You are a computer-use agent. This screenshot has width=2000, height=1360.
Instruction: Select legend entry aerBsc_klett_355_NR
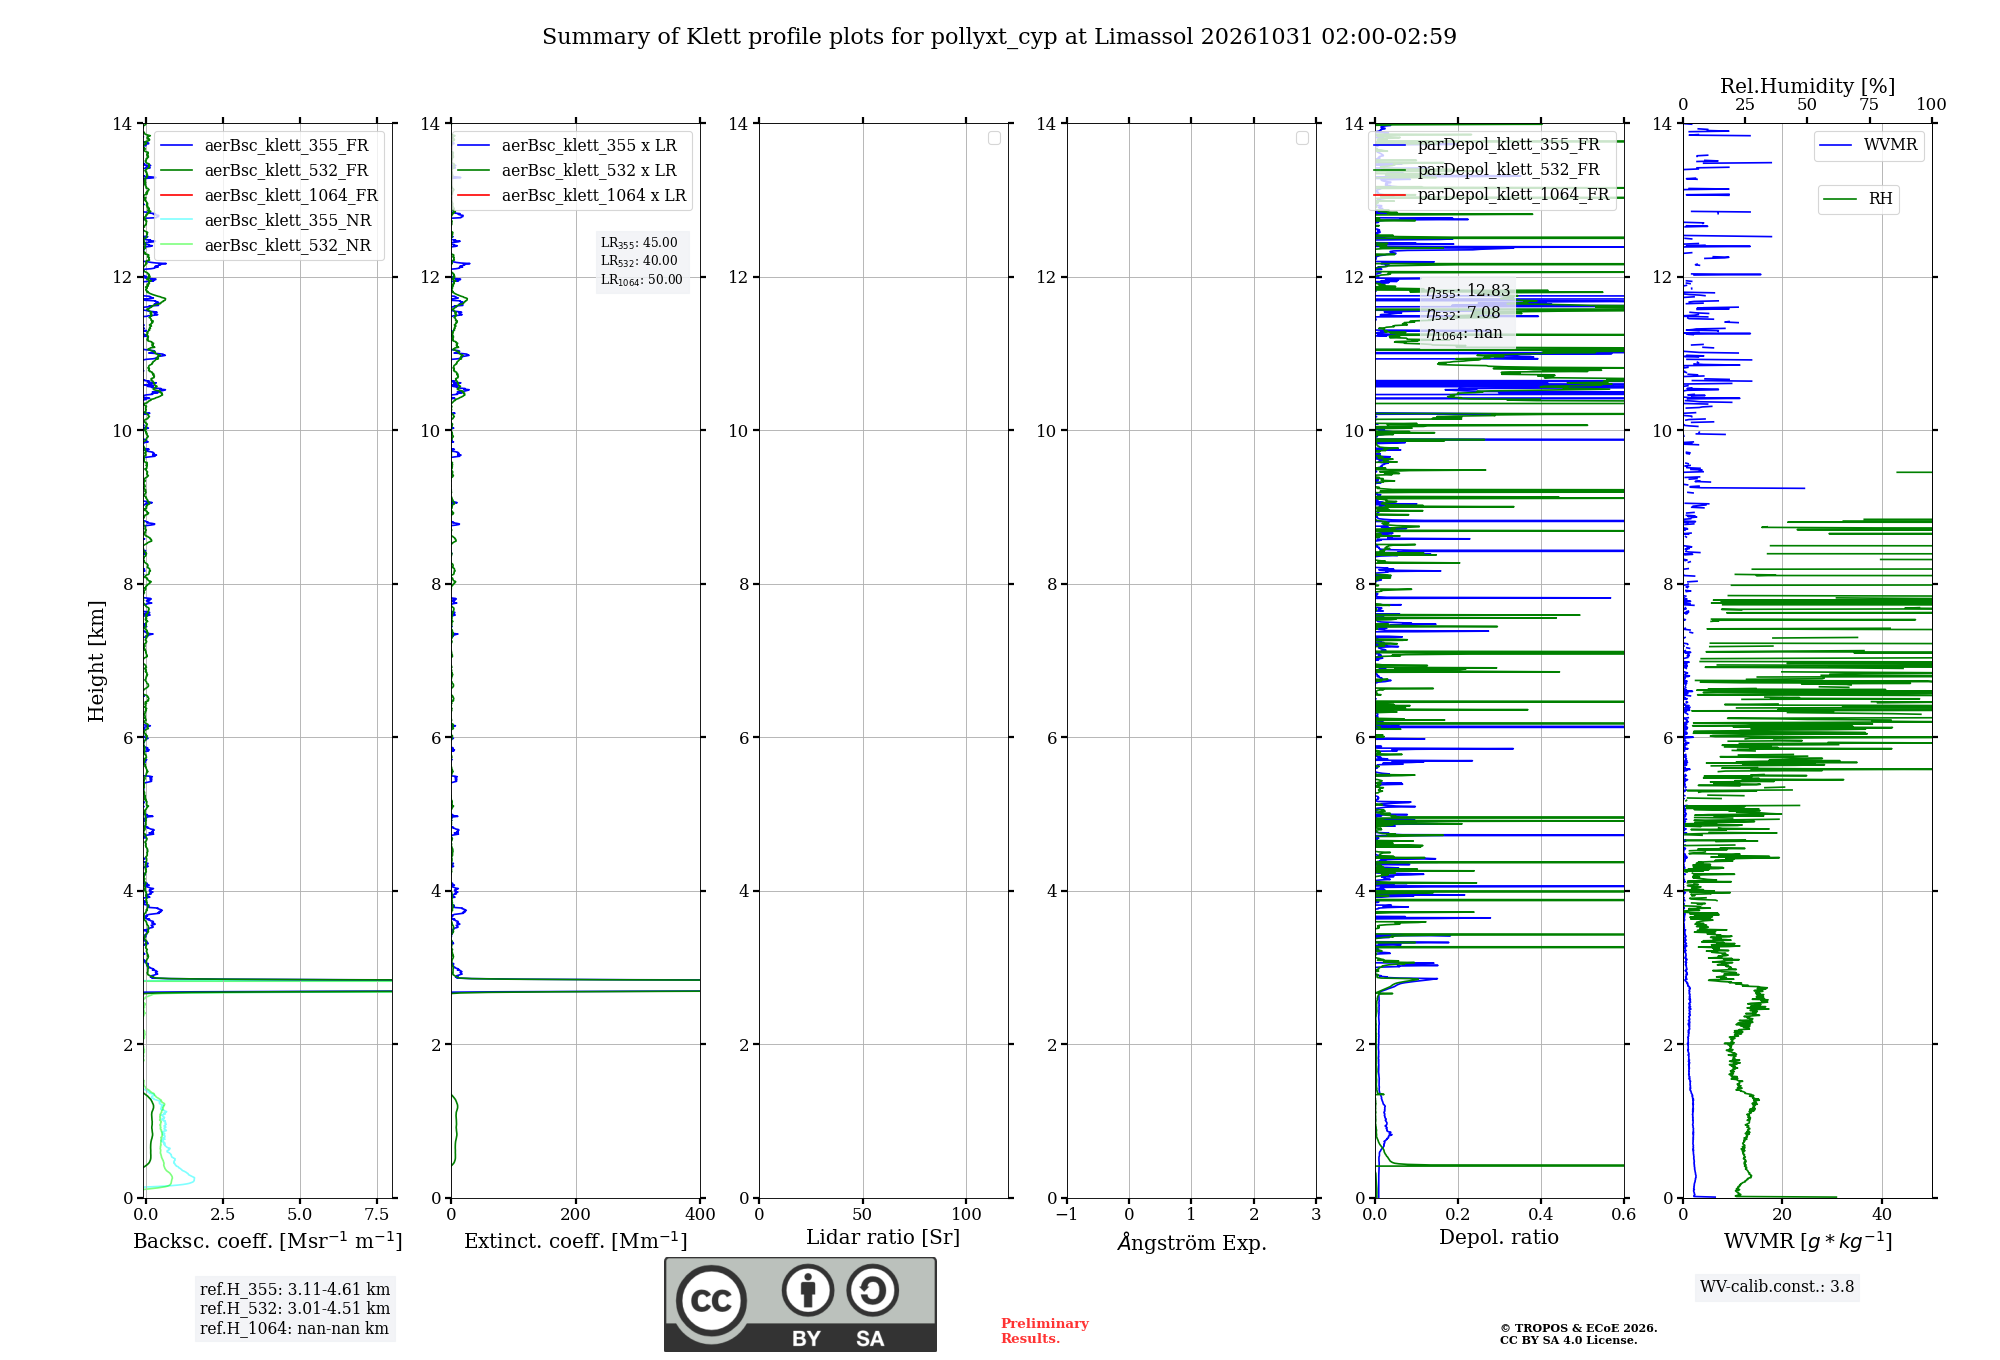click(x=268, y=221)
